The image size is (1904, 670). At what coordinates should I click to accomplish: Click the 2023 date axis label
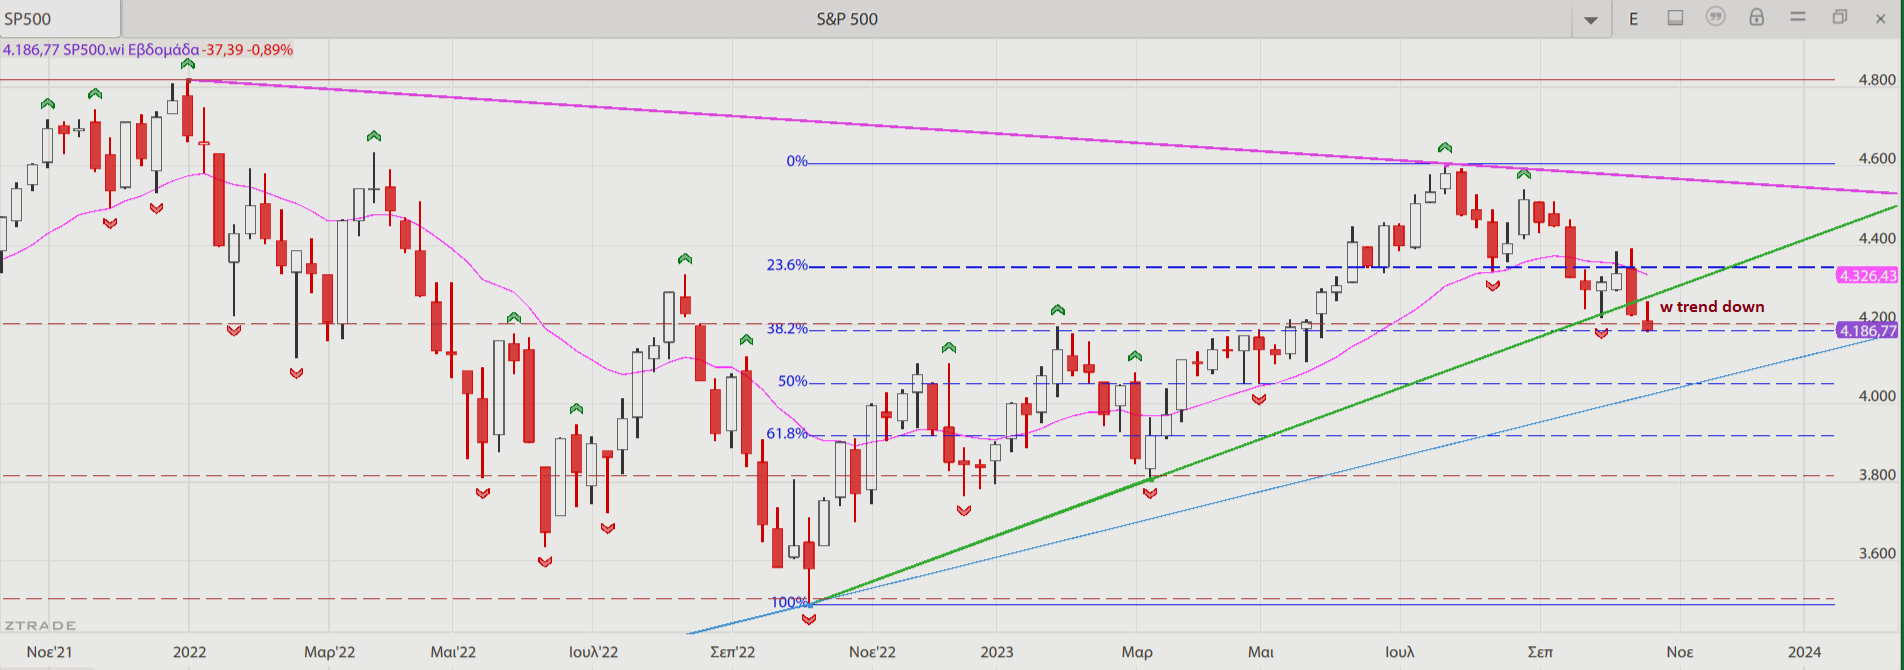tap(996, 652)
